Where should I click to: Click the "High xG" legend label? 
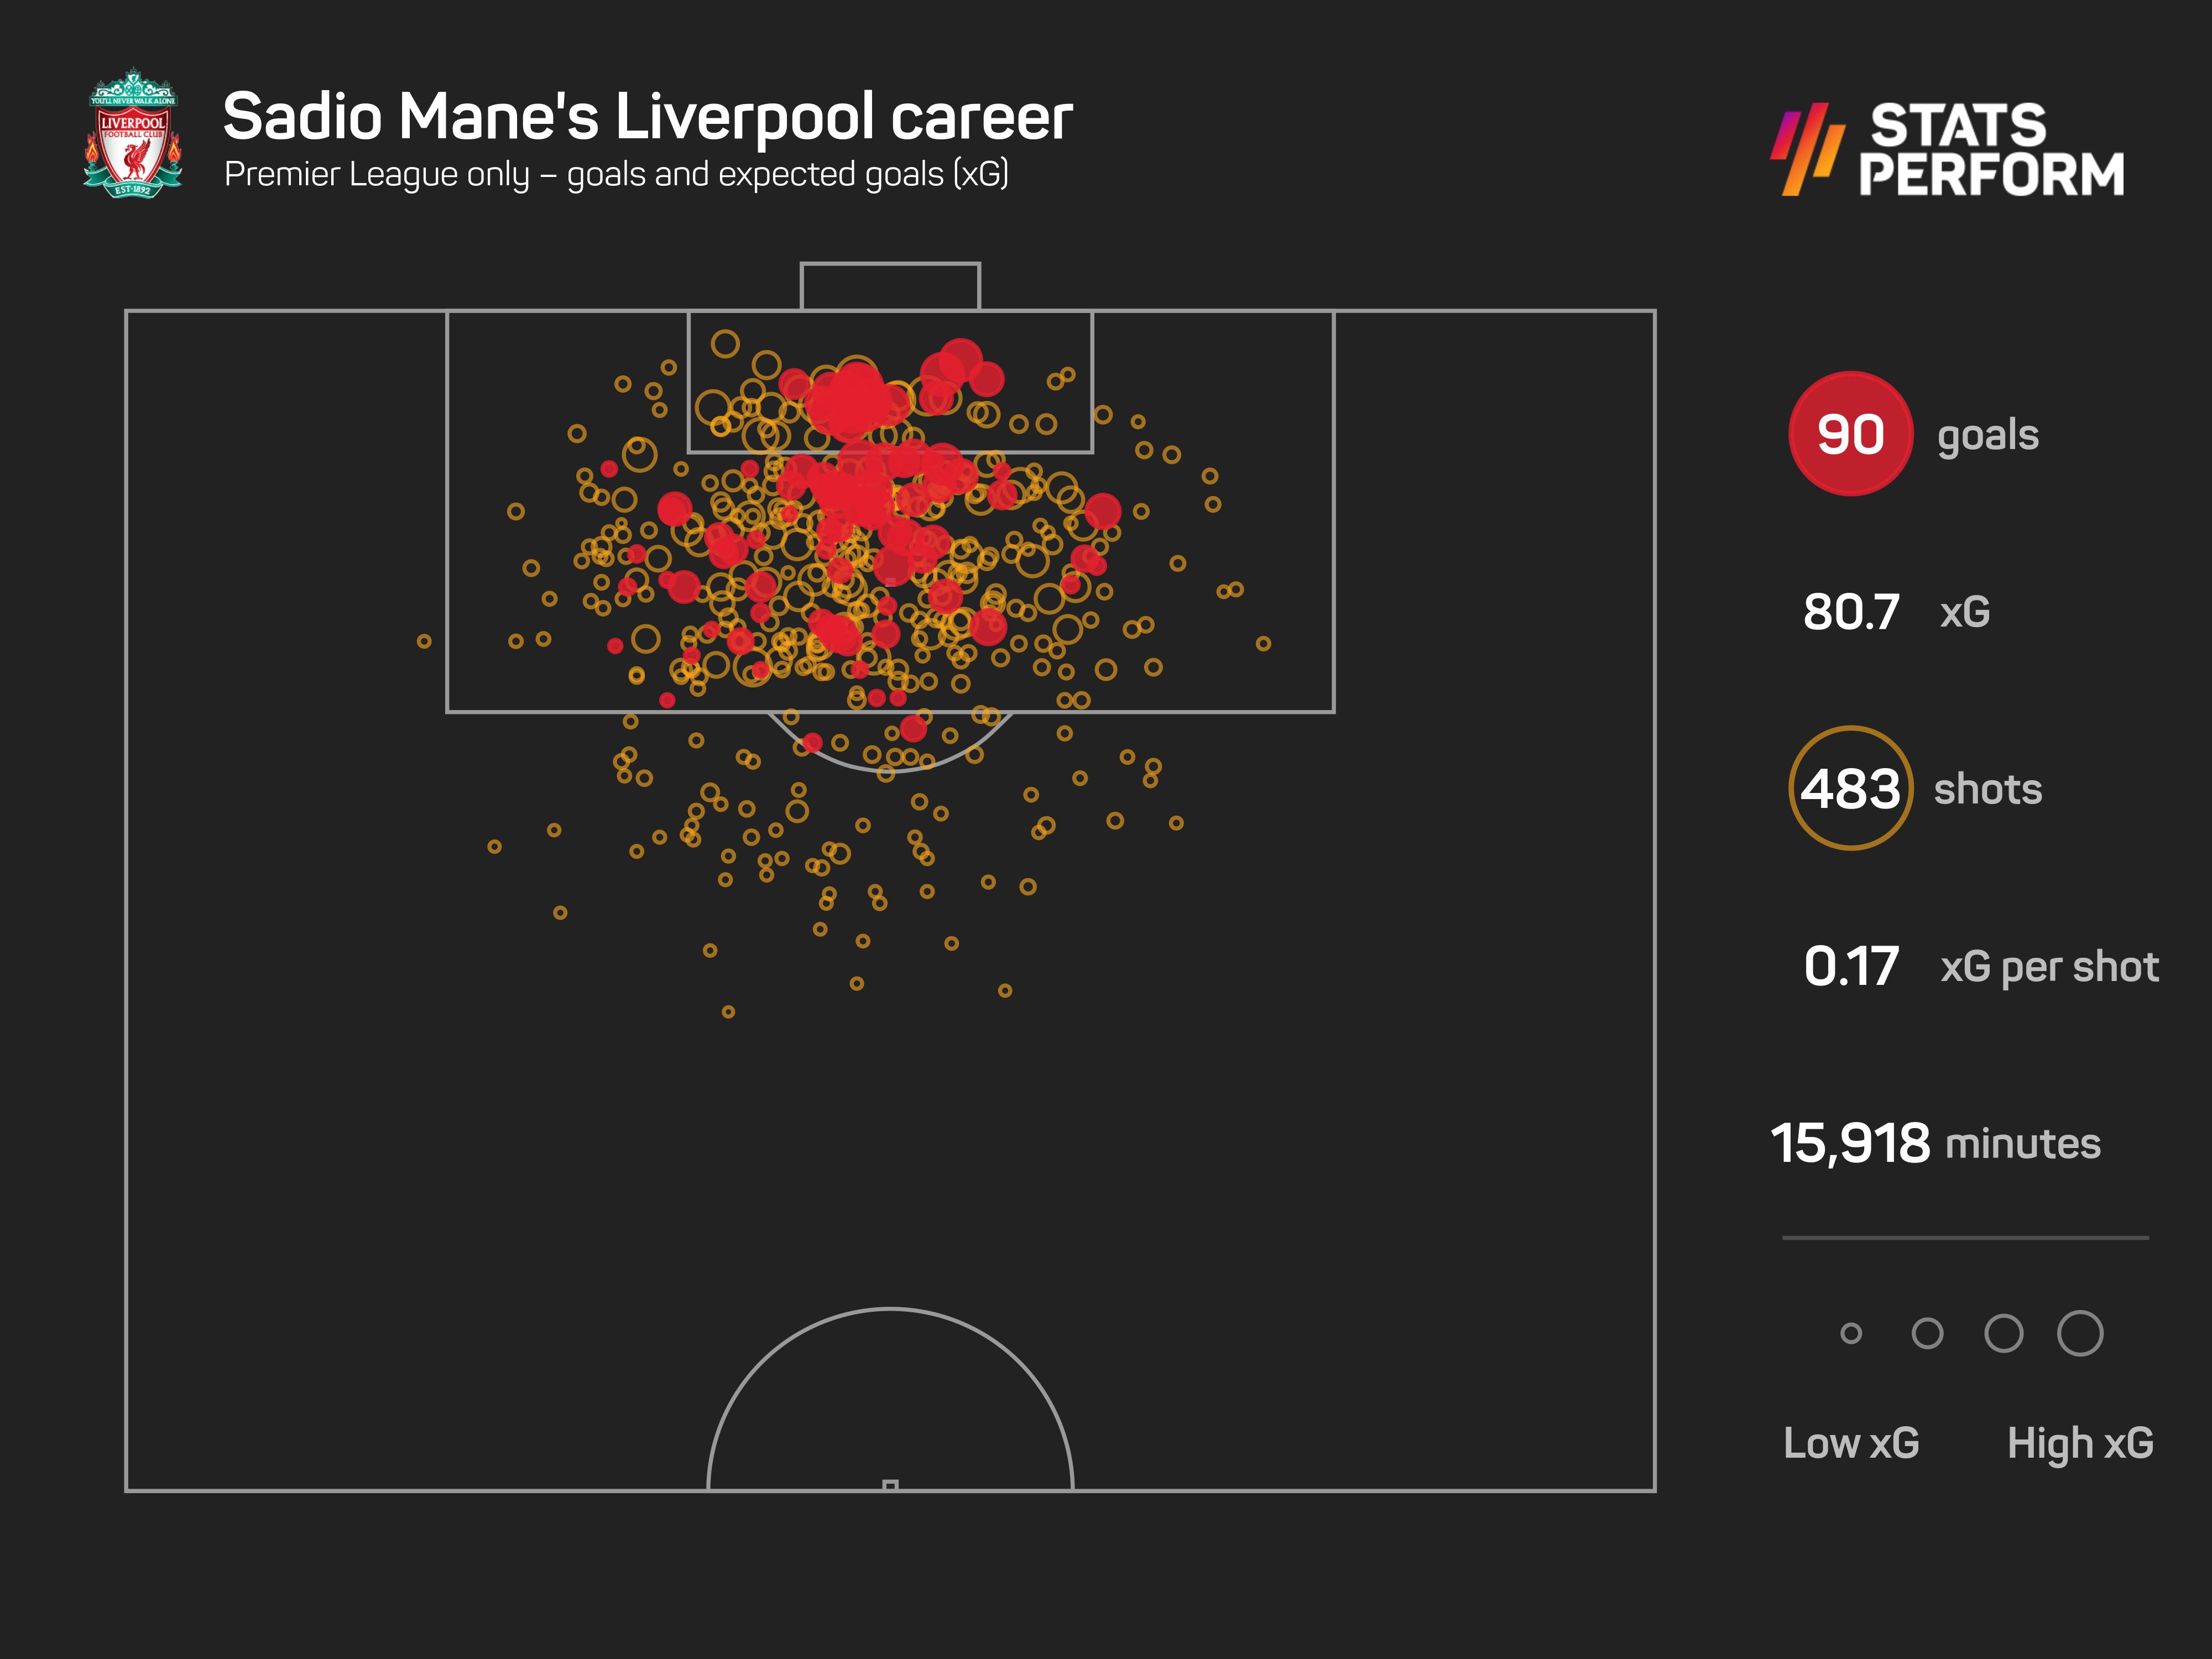2080,1443
